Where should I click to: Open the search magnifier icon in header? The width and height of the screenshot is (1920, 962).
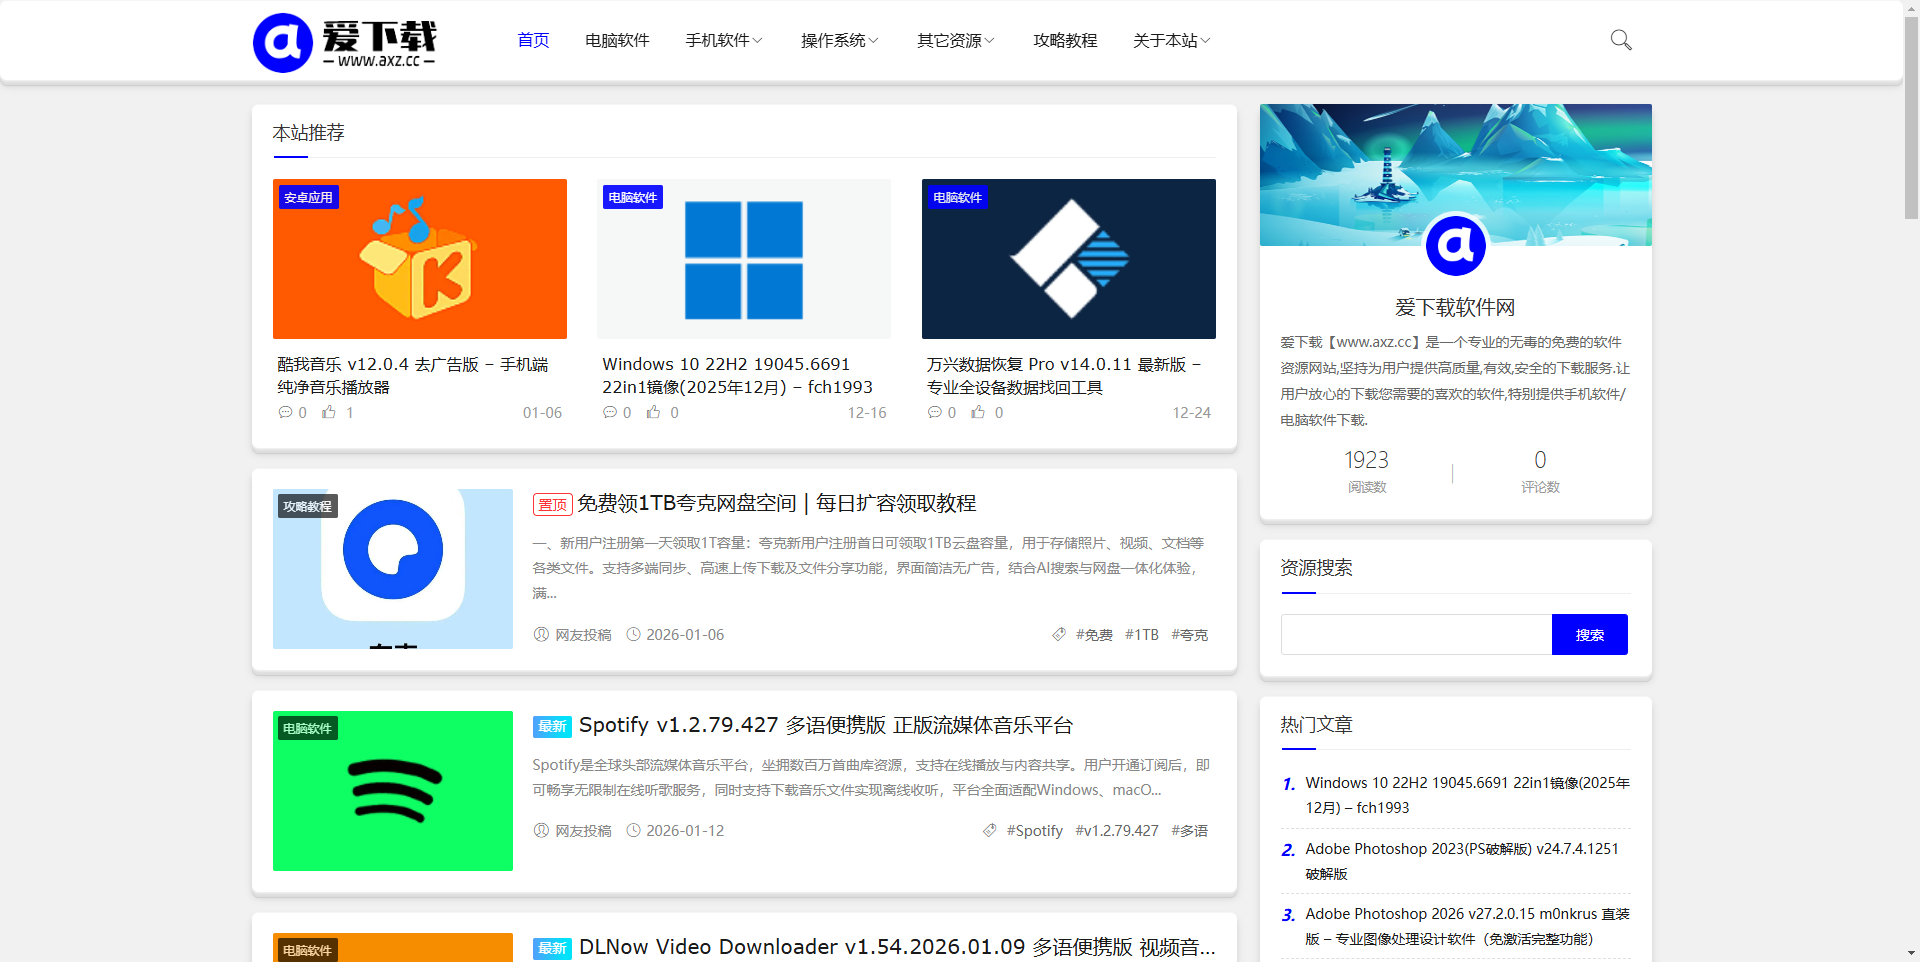[x=1621, y=40]
